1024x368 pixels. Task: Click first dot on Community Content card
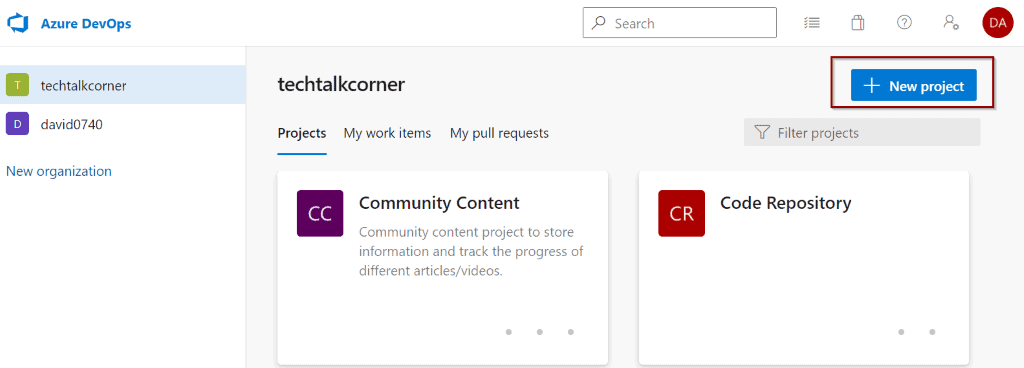[509, 332]
